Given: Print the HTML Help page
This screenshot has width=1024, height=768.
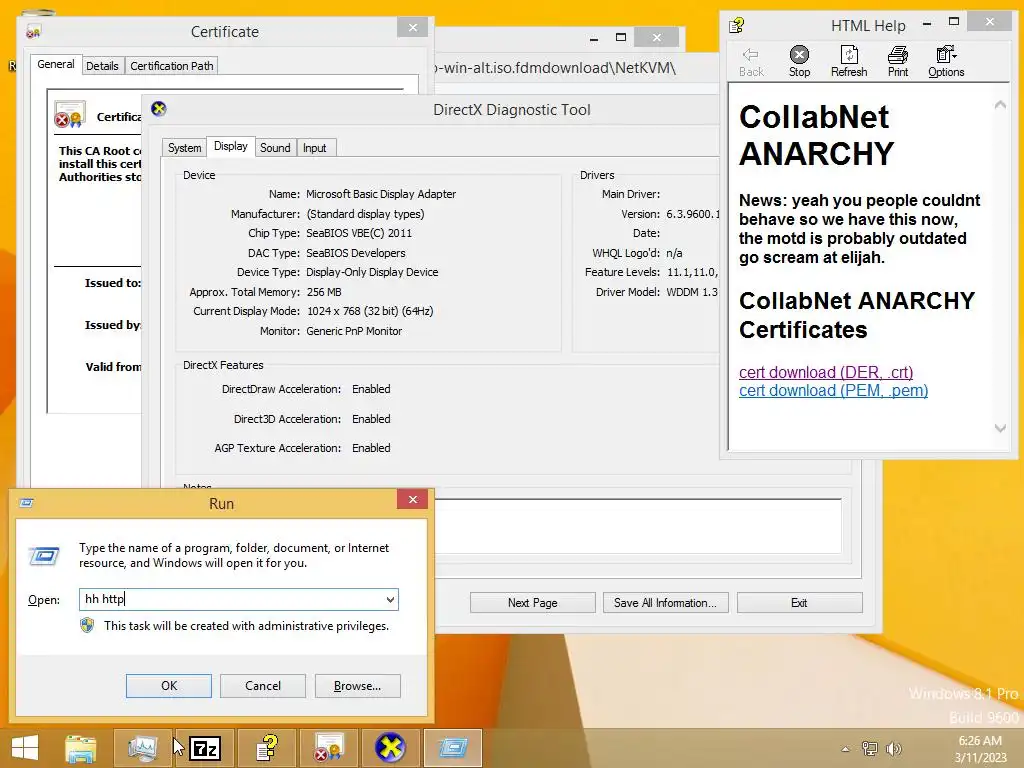Looking at the screenshot, I should point(897,62).
